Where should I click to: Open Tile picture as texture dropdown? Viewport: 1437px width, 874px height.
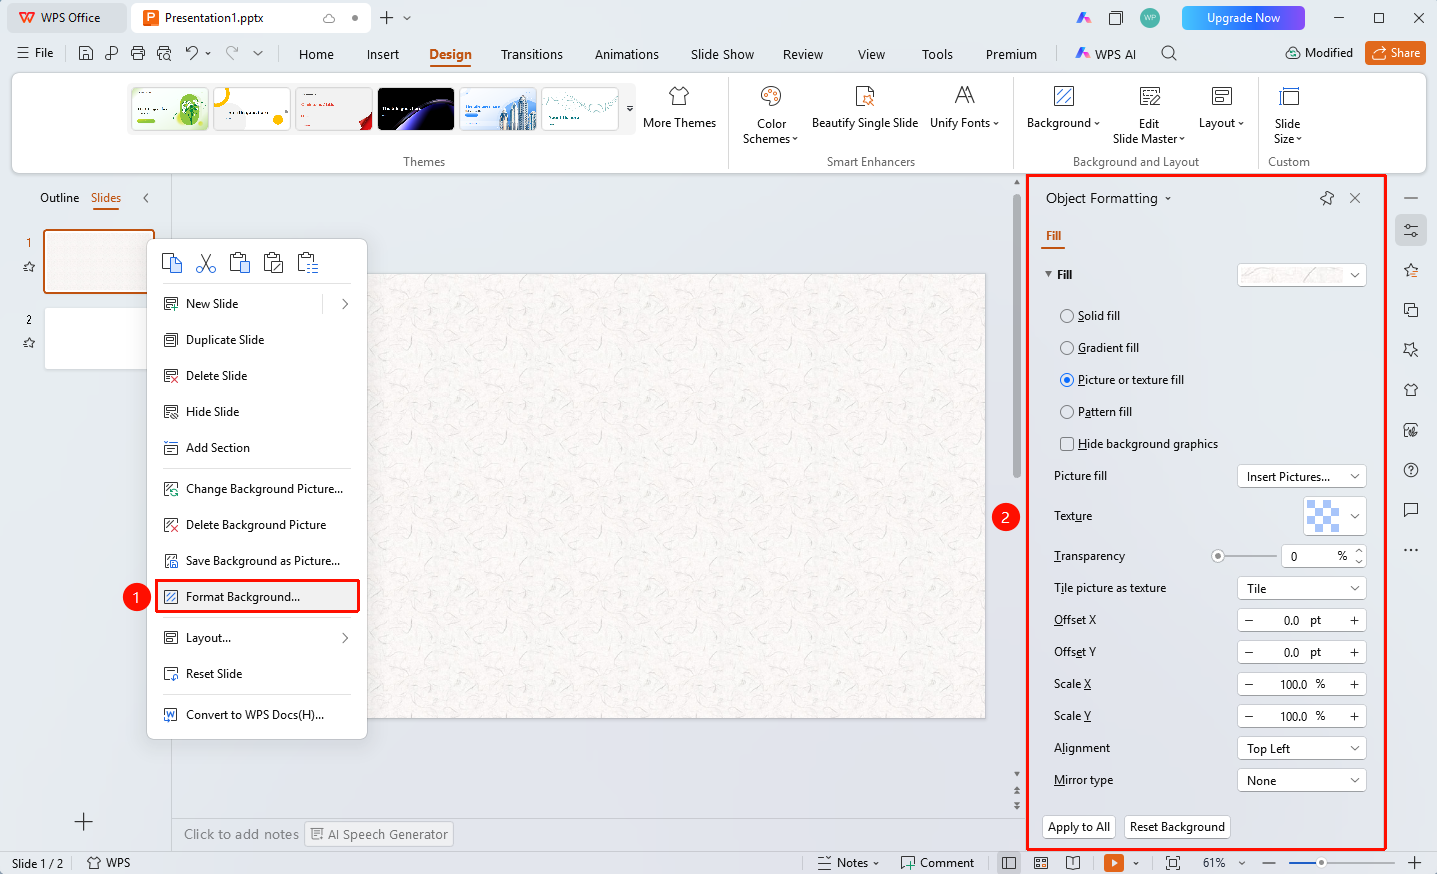[1302, 589]
